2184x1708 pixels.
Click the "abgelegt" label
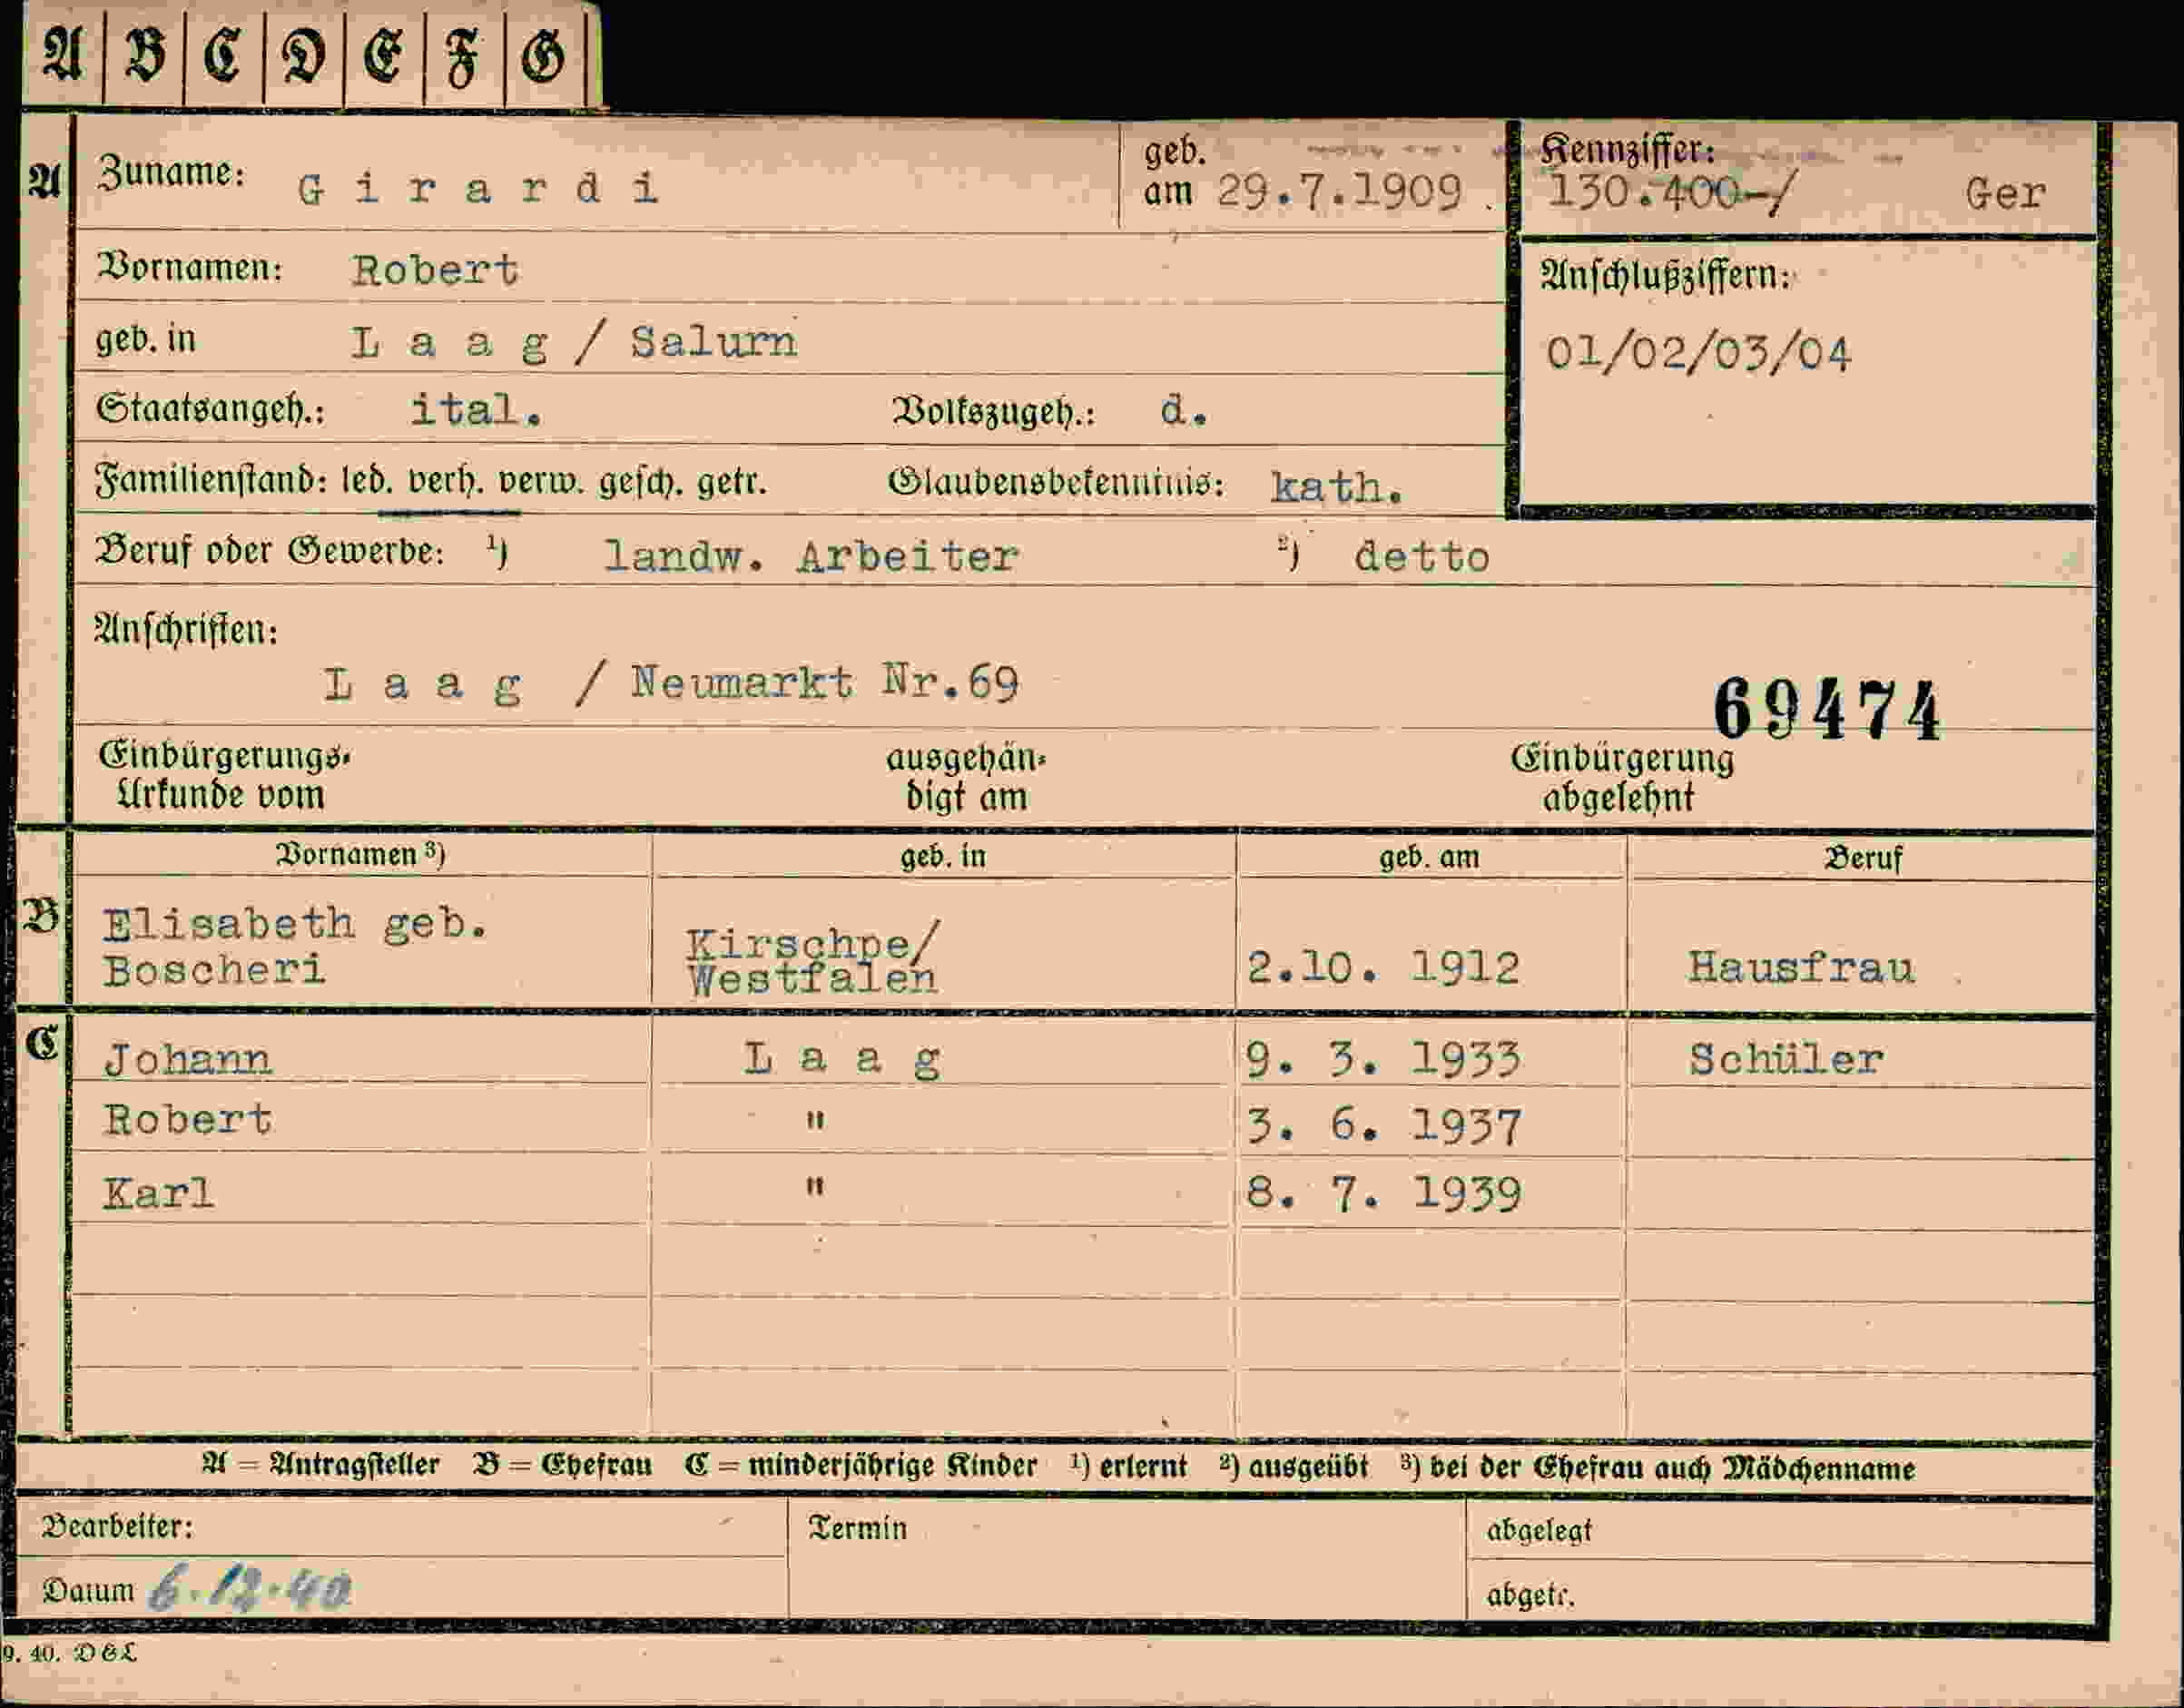1538,1532
